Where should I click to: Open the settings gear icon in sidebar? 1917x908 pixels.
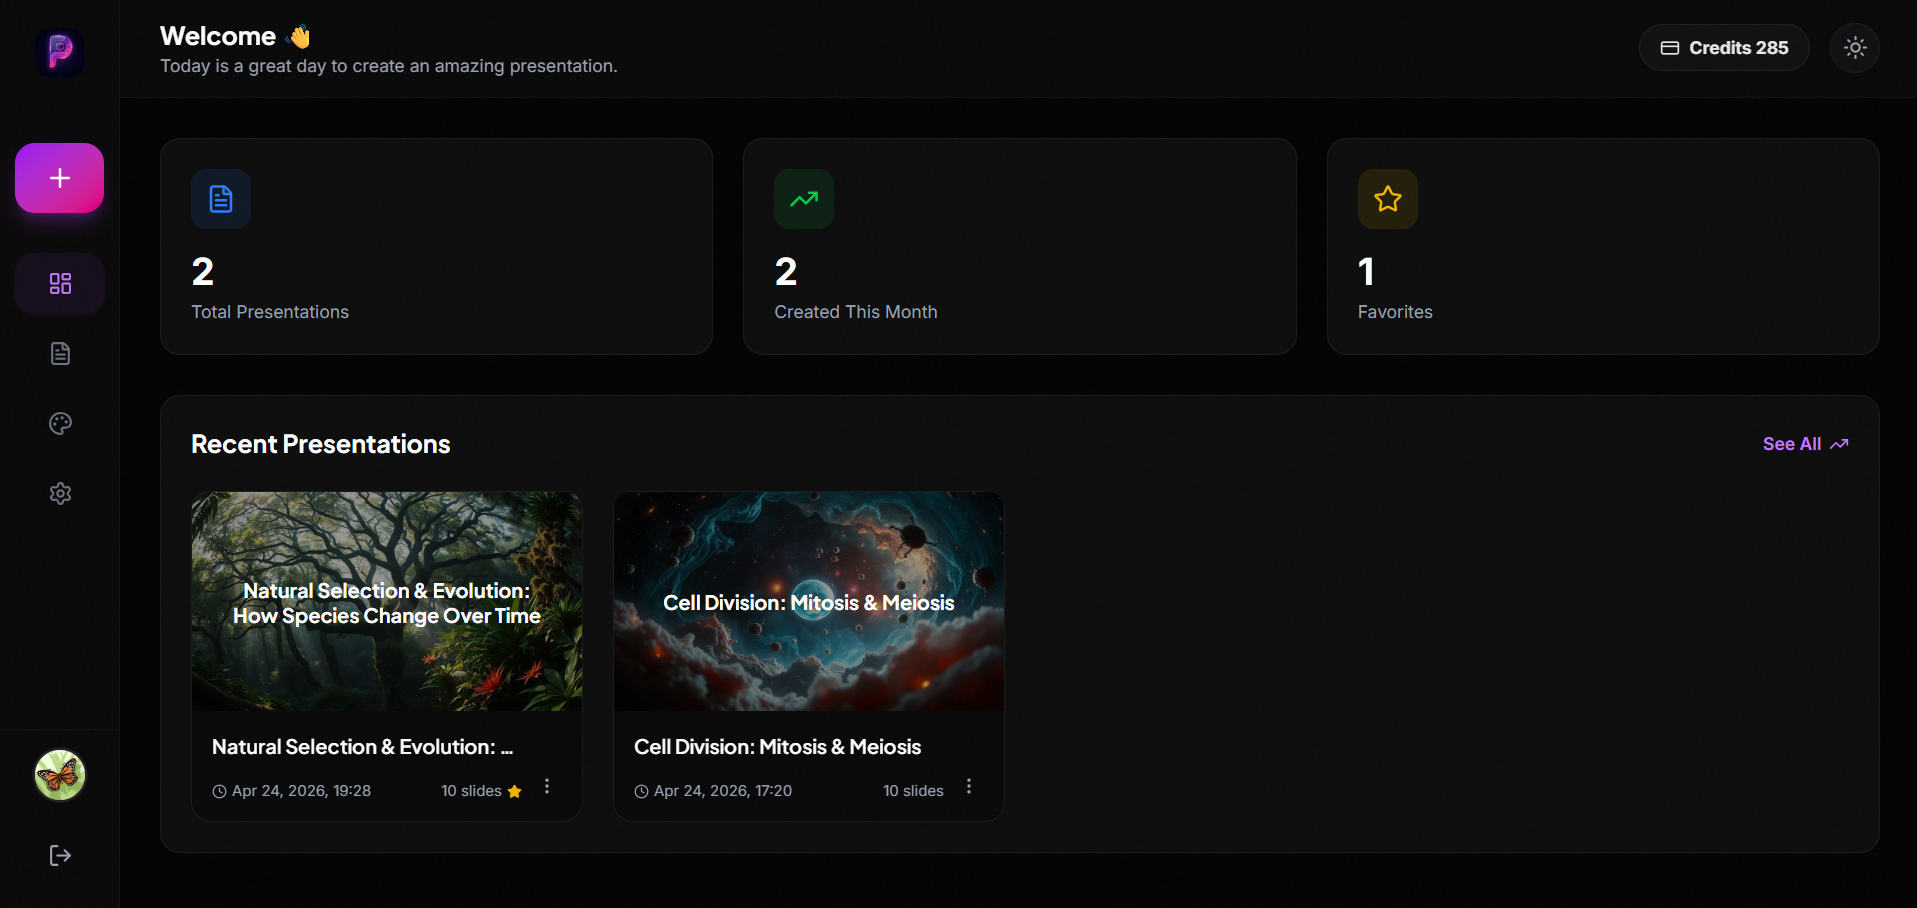click(60, 493)
